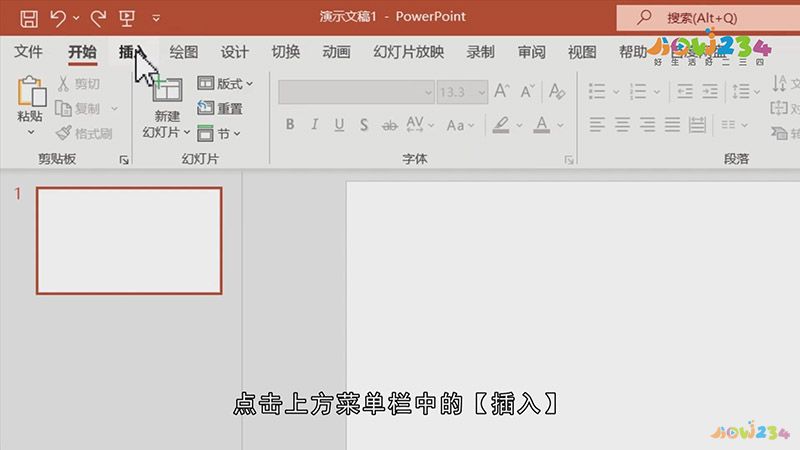
Task: Switch to the Draw (绘图) tab
Action: point(184,52)
